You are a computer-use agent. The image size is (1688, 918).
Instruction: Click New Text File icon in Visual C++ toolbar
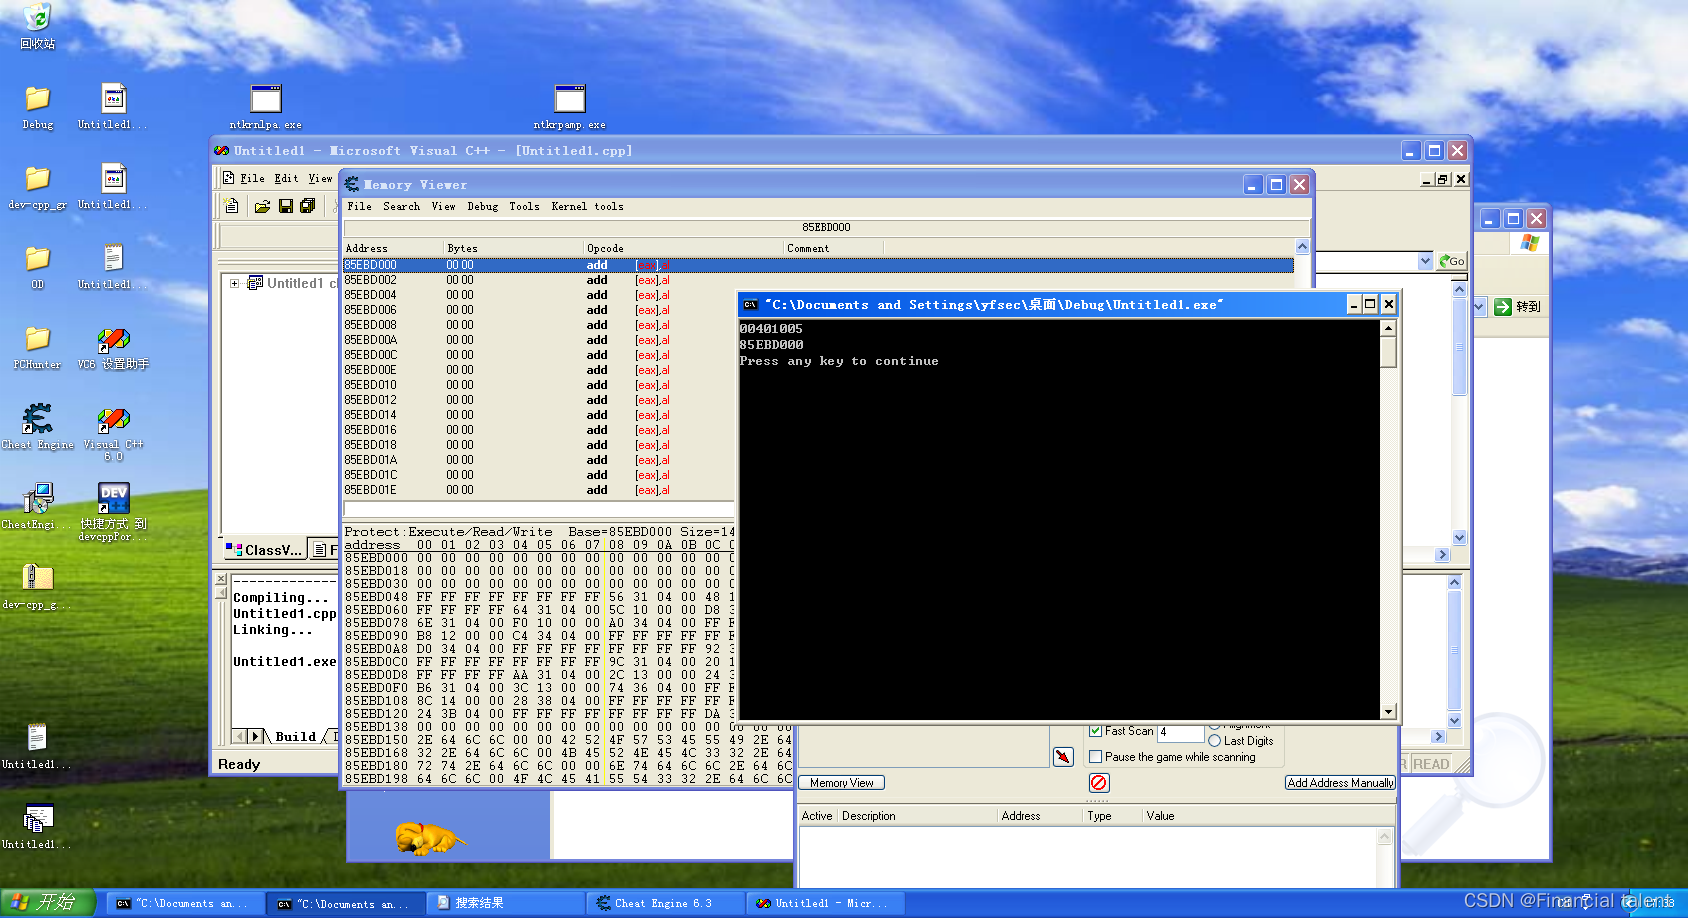(x=232, y=206)
